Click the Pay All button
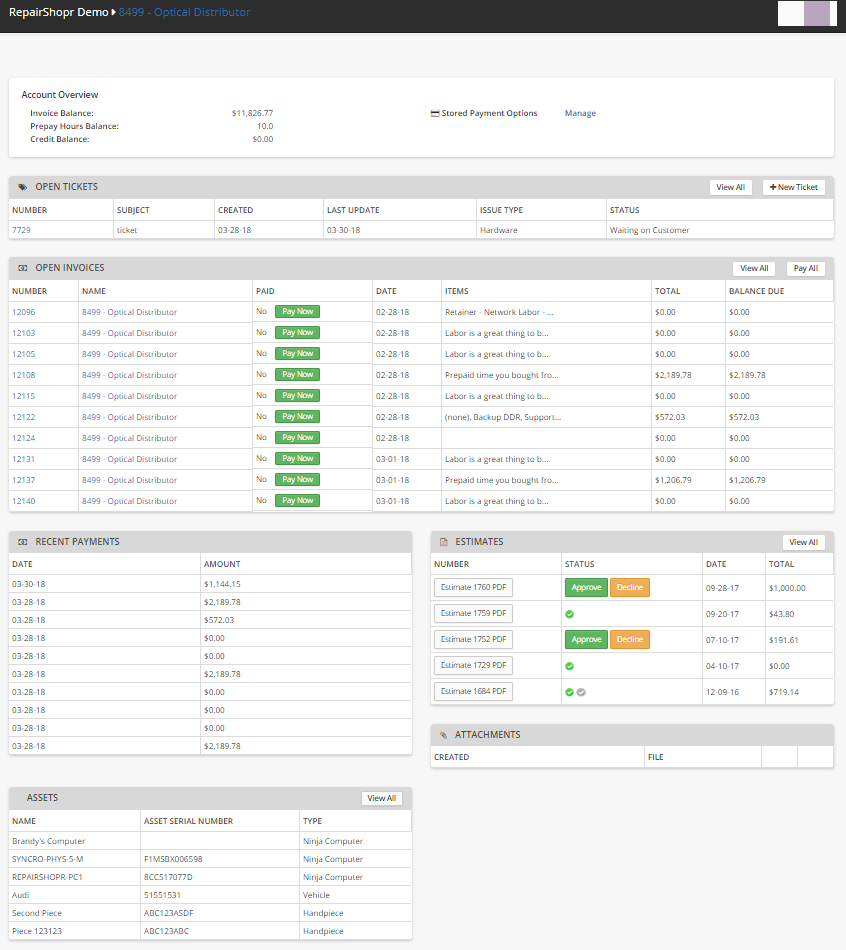Screen dimensions: 846x950 pyautogui.click(x=805, y=268)
